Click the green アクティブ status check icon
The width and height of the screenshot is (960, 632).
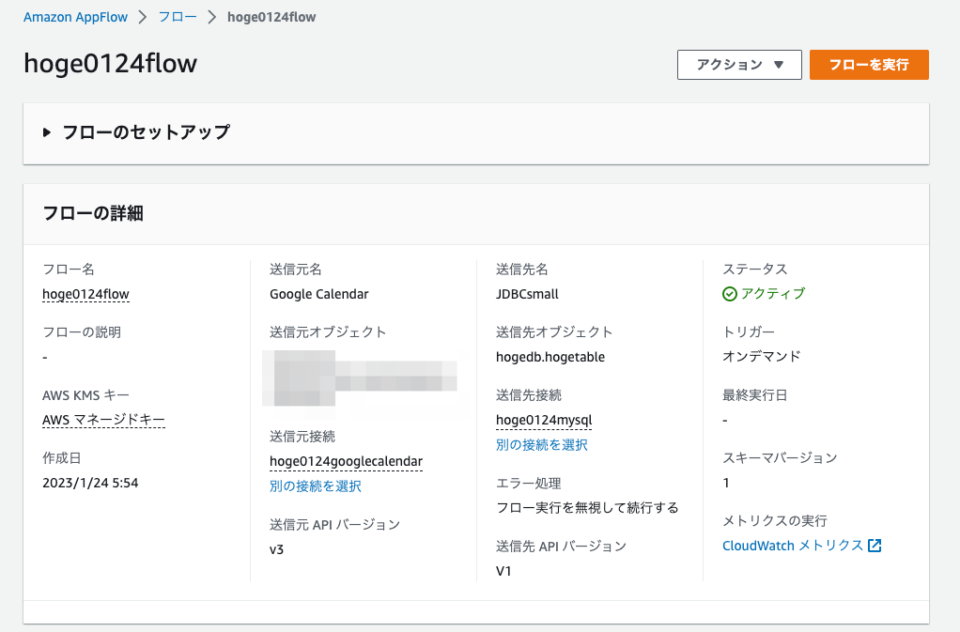tap(729, 295)
